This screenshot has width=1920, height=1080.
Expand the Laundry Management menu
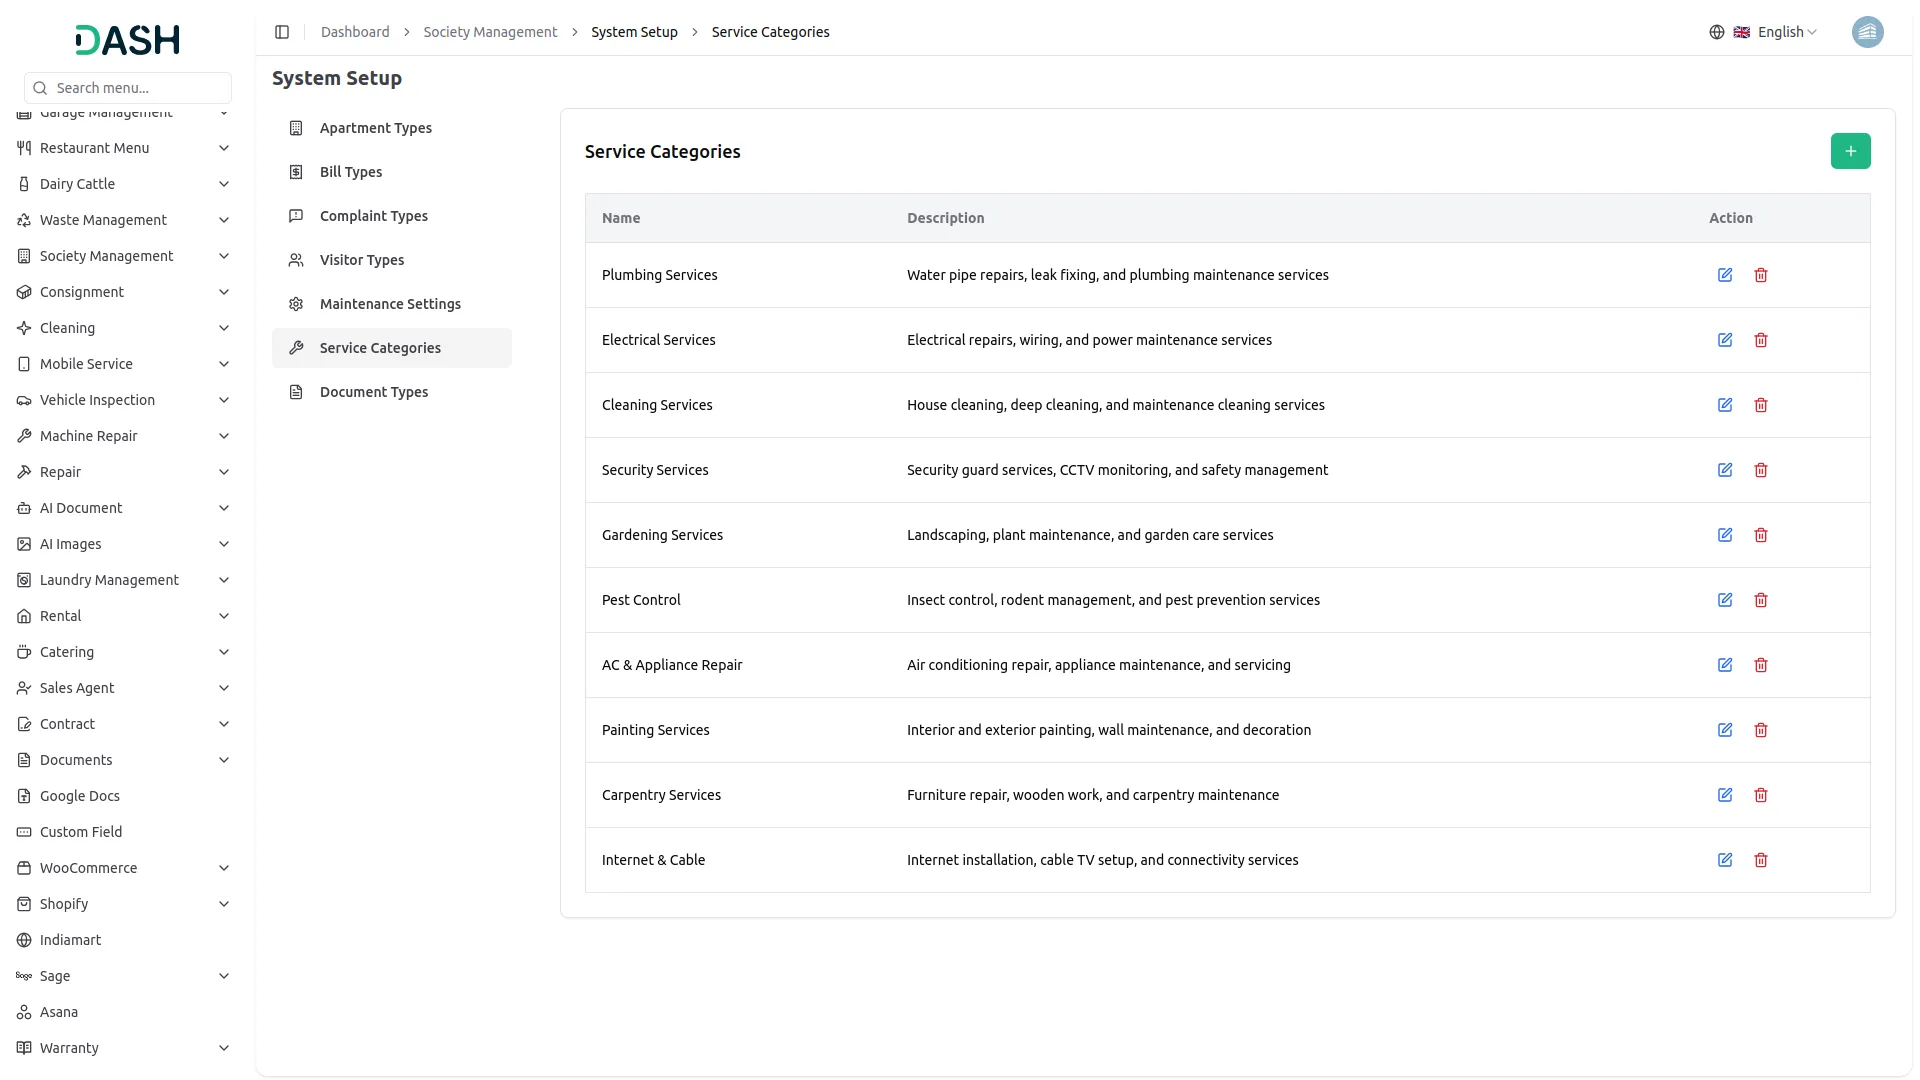point(124,580)
